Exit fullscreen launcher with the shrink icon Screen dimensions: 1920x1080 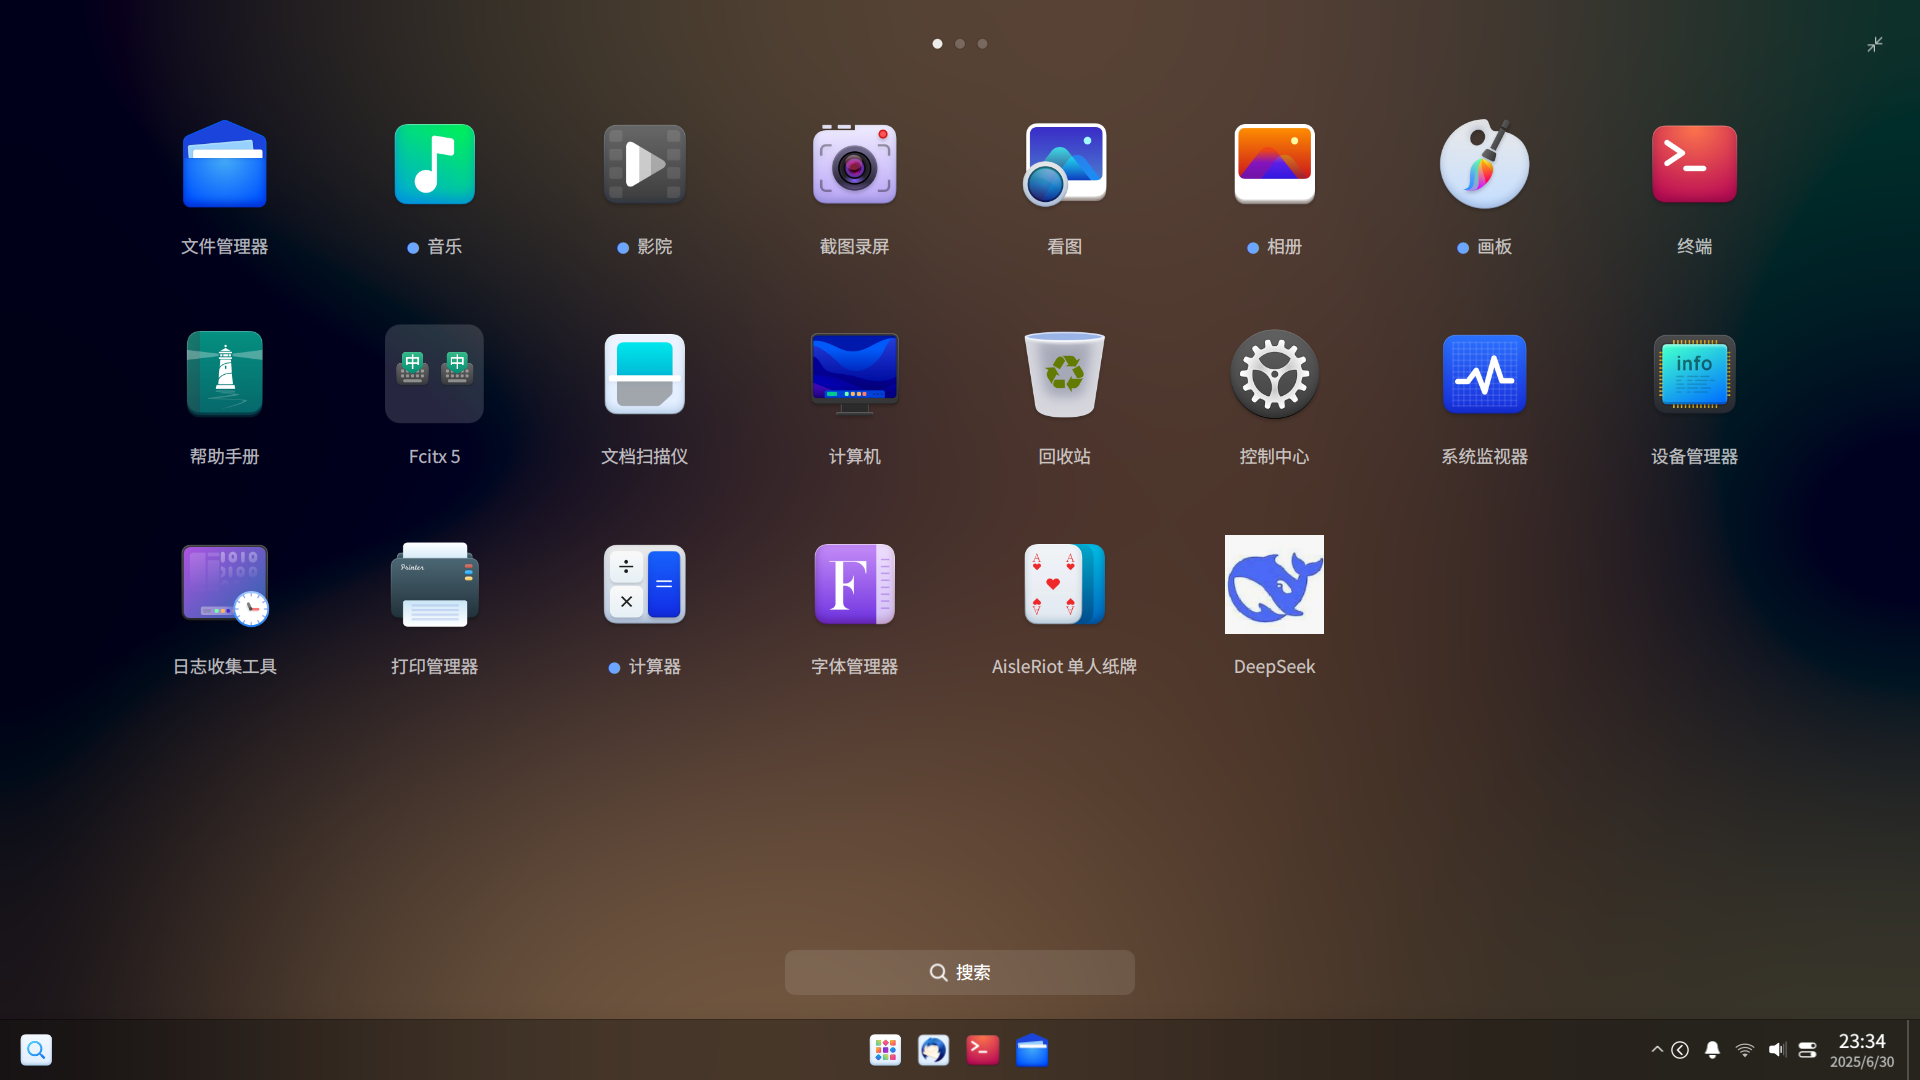click(x=1875, y=44)
